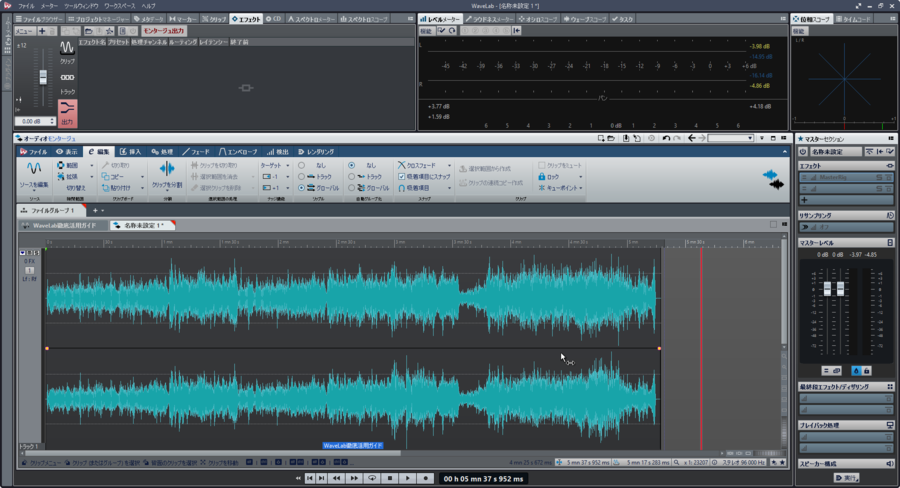Click the record button in transport bar
This screenshot has width=900, height=488.
point(425,478)
